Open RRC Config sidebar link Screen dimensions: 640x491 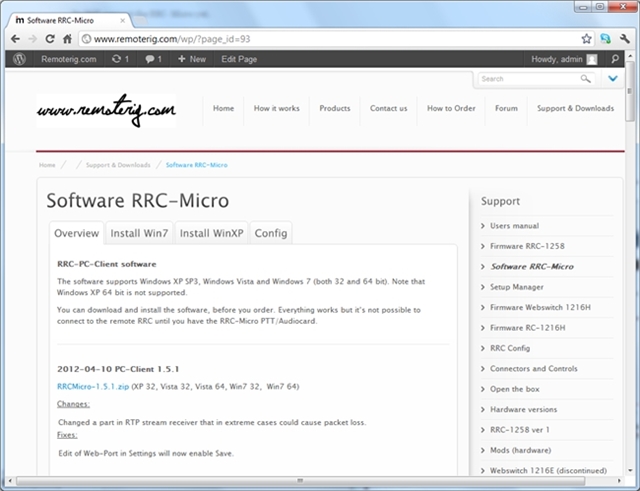coord(510,348)
